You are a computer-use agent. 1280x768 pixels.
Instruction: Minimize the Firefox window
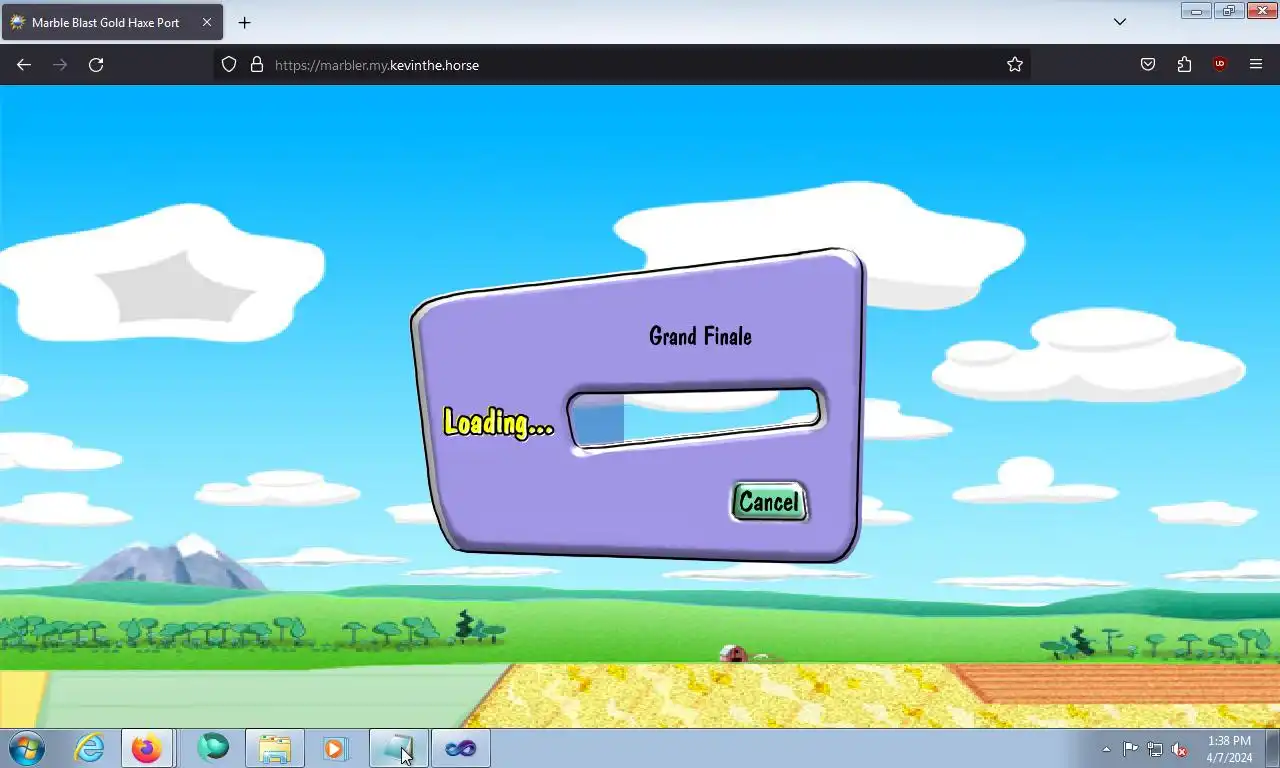pyautogui.click(x=1196, y=11)
